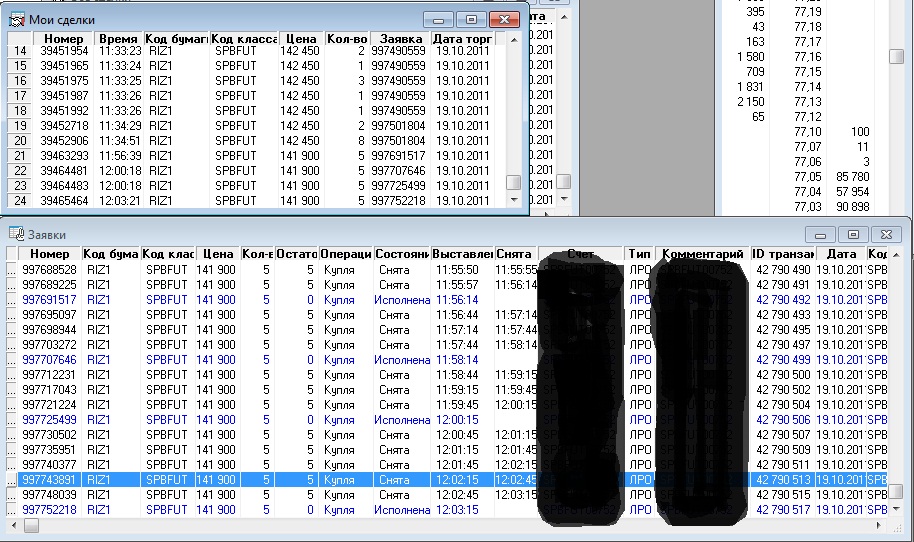The height and width of the screenshot is (542, 914).
Task: Maximize the Заявки window
Action: tap(853, 234)
